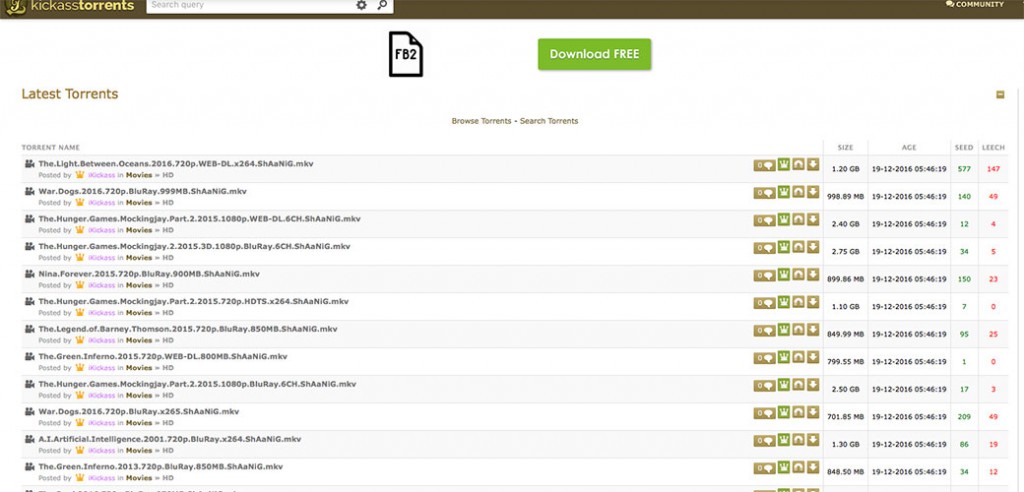Screen dimensions: 1024x492
Task: Open comments on Green.Inferno.2013 850MB torrent
Action: pos(764,468)
